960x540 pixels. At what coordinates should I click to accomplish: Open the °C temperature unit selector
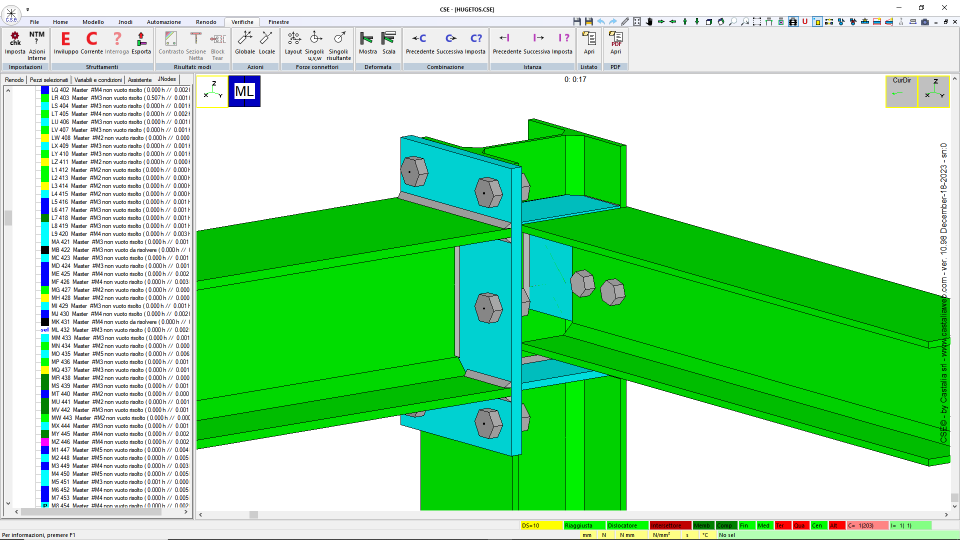705,535
